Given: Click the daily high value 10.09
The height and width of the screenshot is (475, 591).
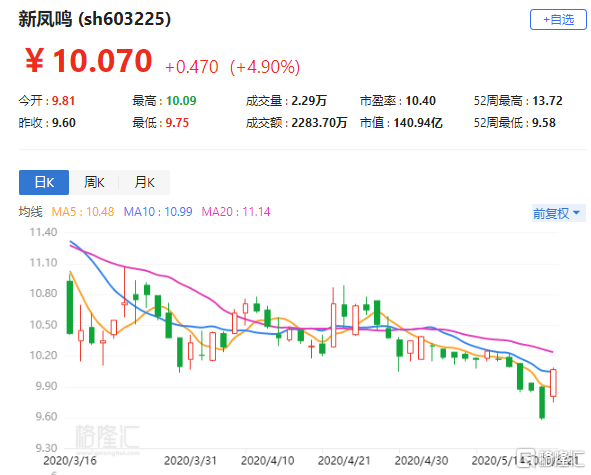Looking at the screenshot, I should [x=181, y=101].
